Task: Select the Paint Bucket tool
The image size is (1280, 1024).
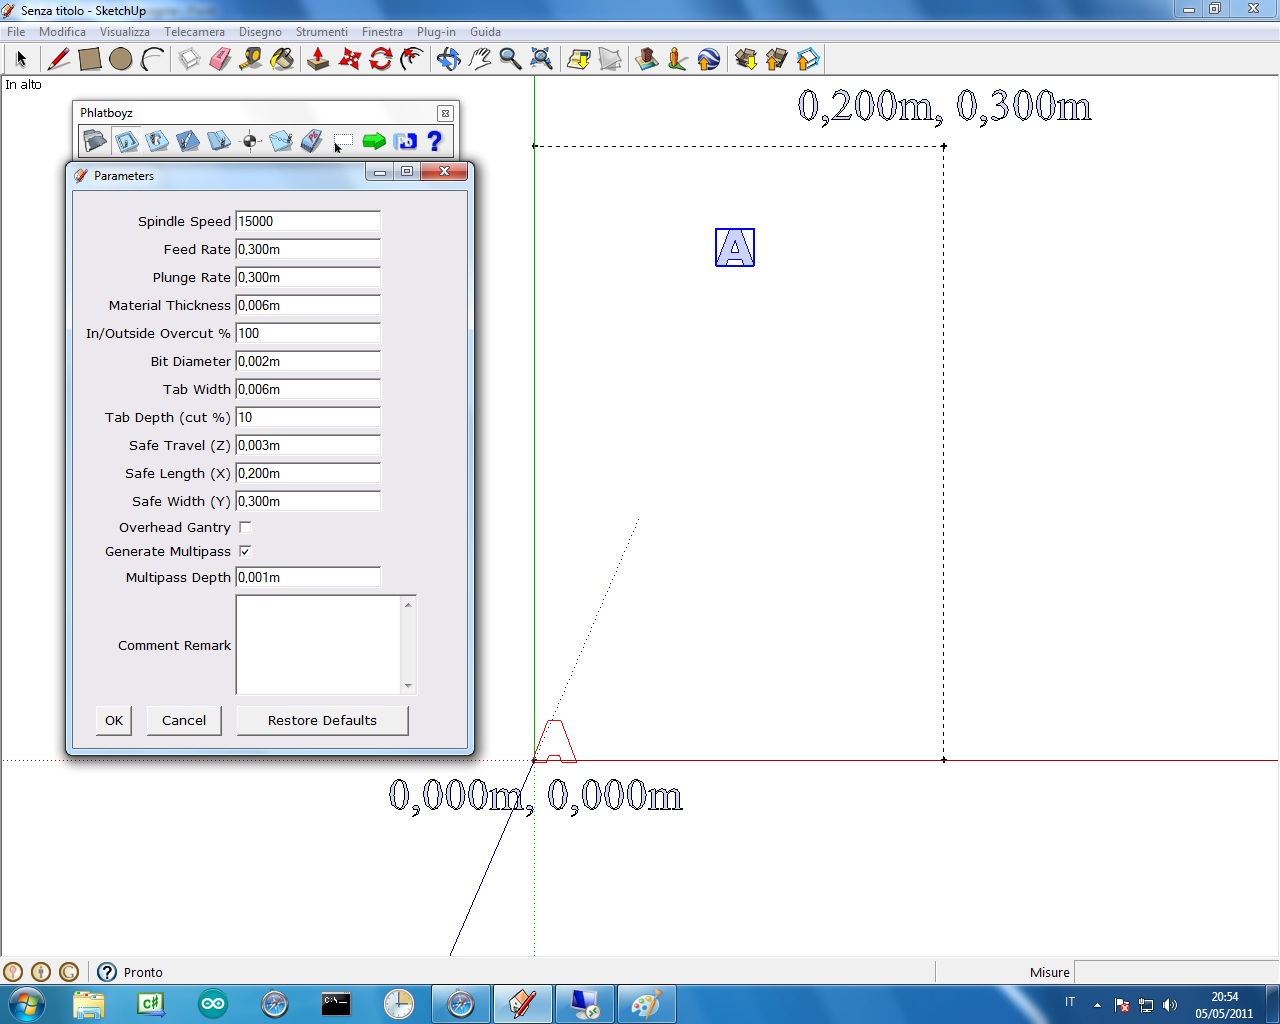Action: point(282,60)
